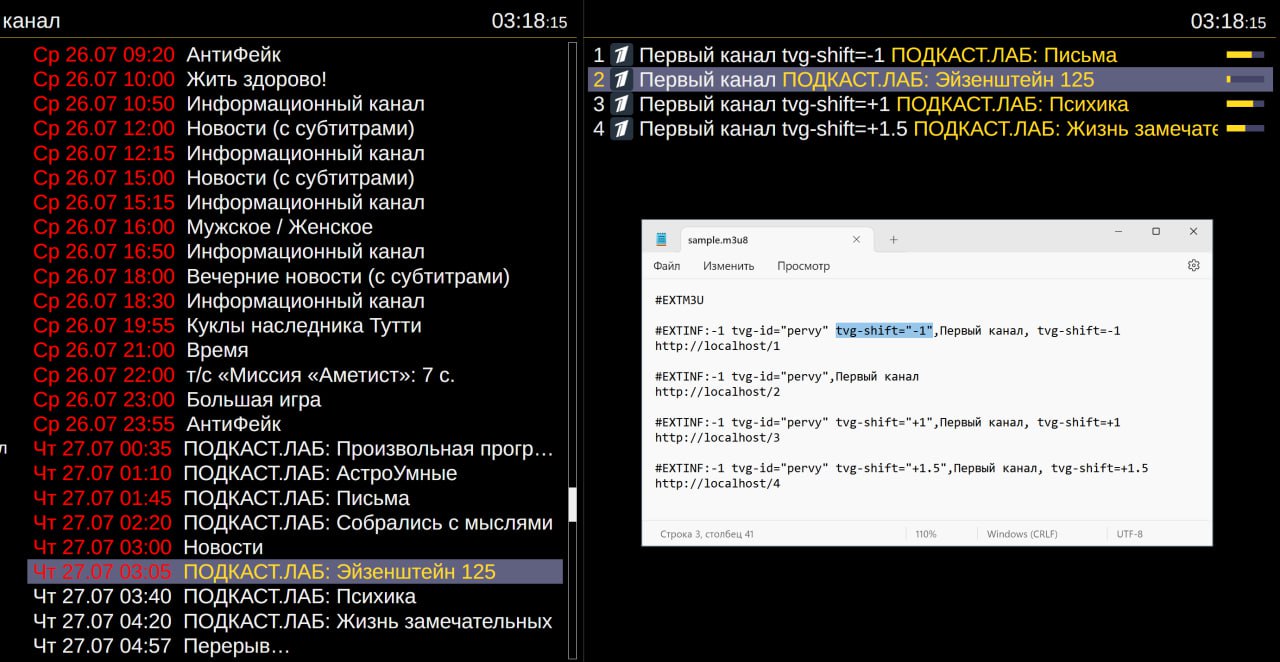This screenshot has width=1280, height=662.
Task: Click the progress bar for channel 1
Action: [x=1245, y=55]
